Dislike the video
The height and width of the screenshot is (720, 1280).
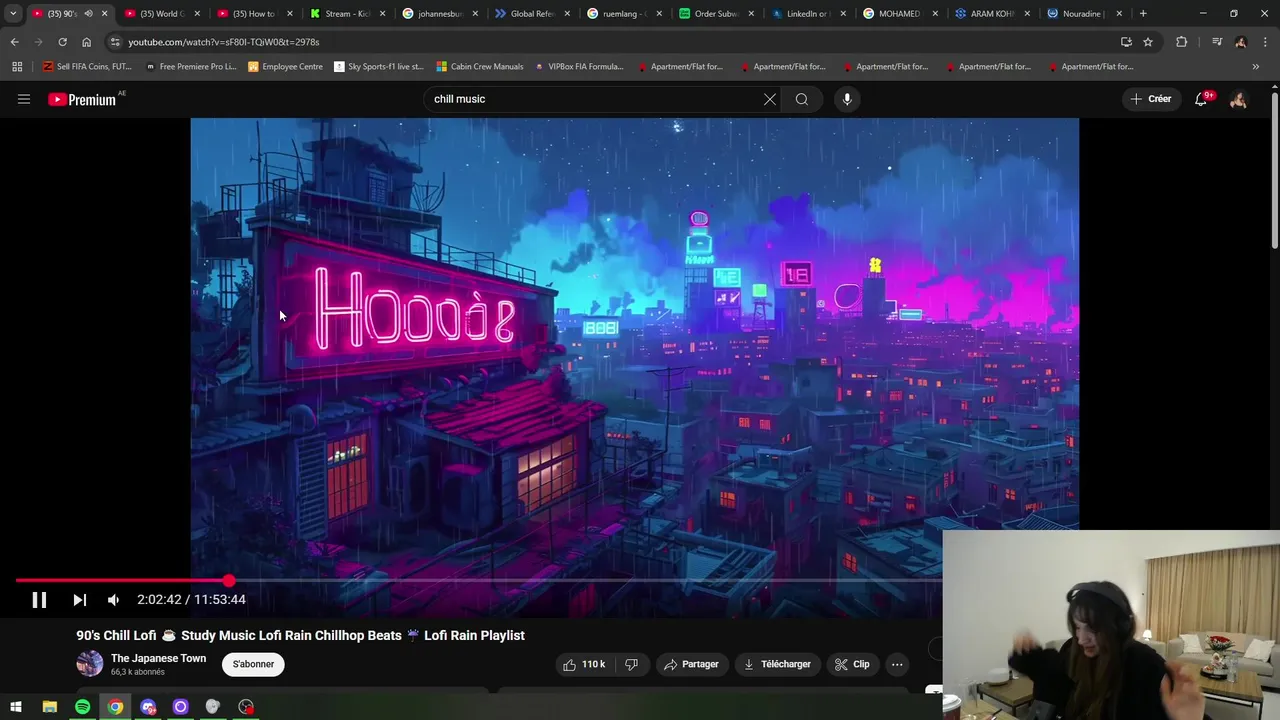coord(632,664)
